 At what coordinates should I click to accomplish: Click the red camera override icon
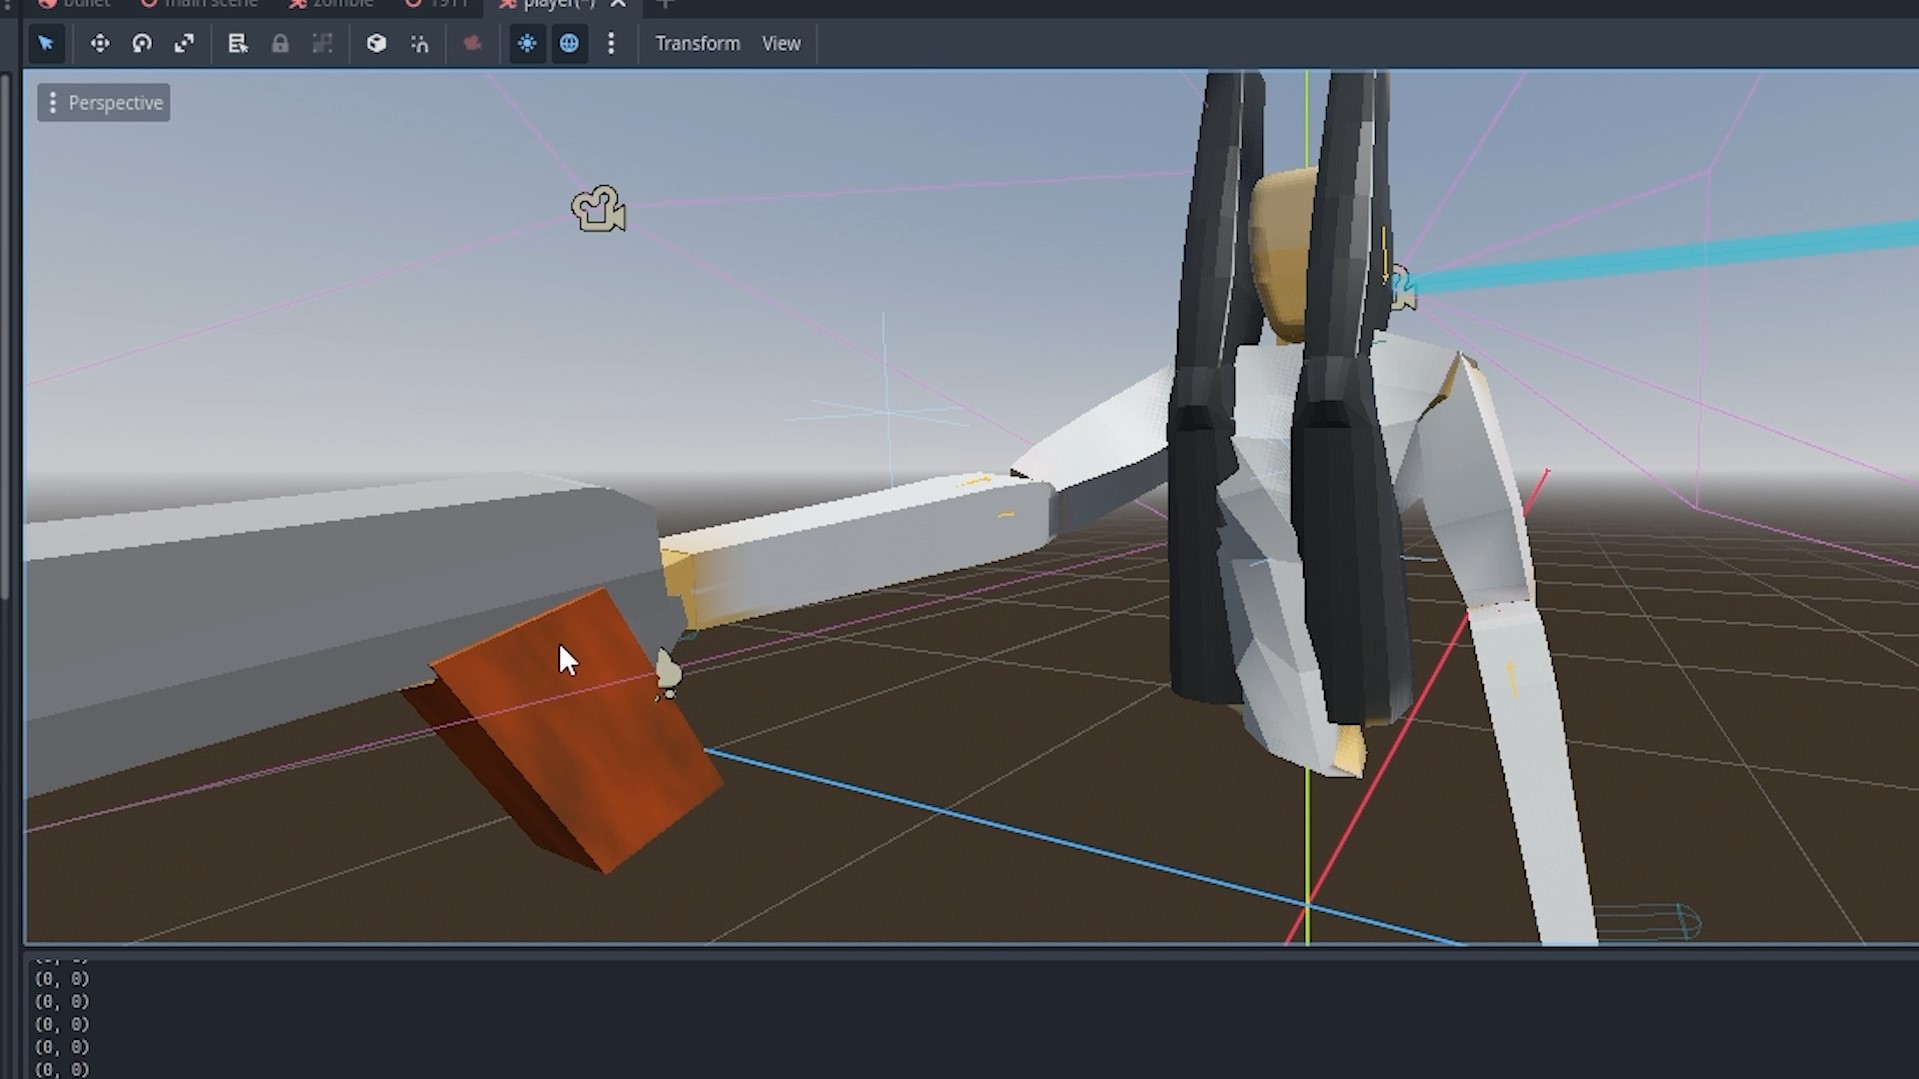pyautogui.click(x=472, y=43)
